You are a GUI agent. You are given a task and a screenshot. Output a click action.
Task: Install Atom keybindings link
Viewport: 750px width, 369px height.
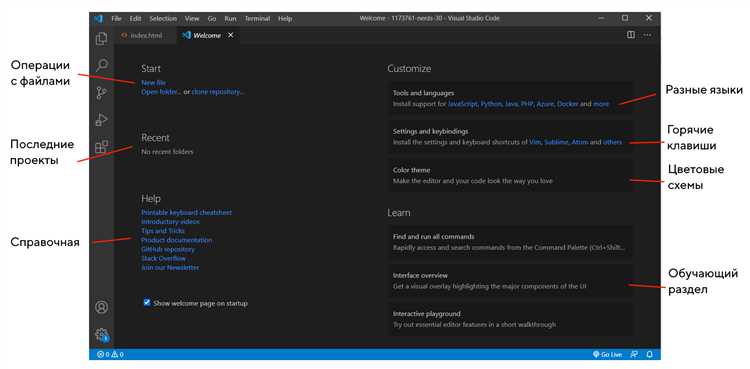[580, 142]
